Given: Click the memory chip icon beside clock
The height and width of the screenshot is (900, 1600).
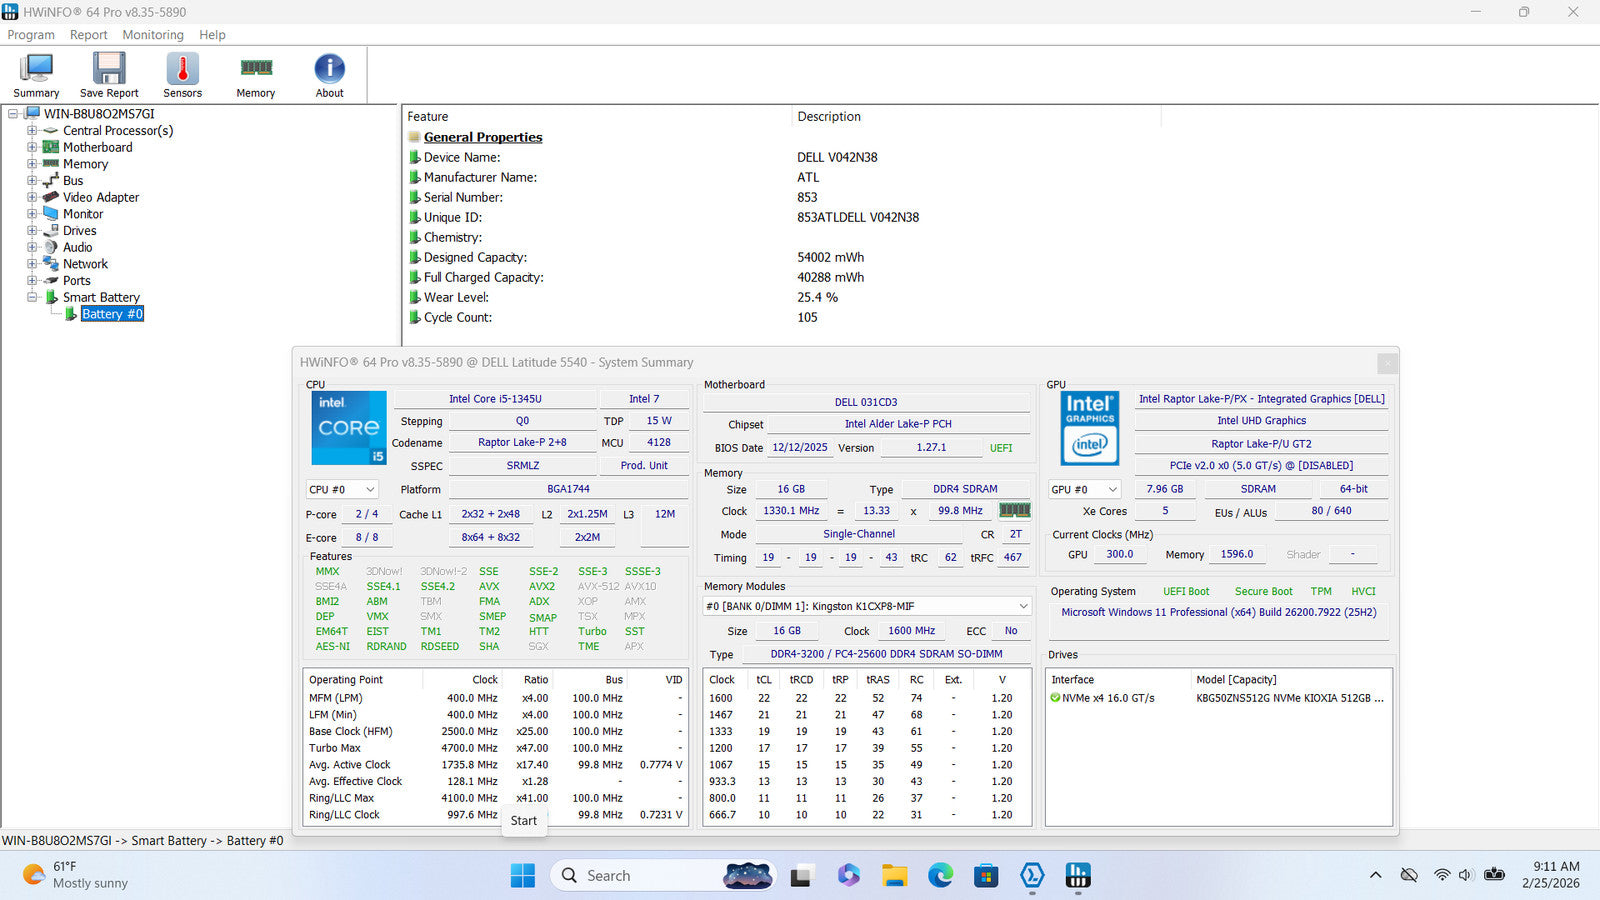Looking at the screenshot, I should [1015, 511].
